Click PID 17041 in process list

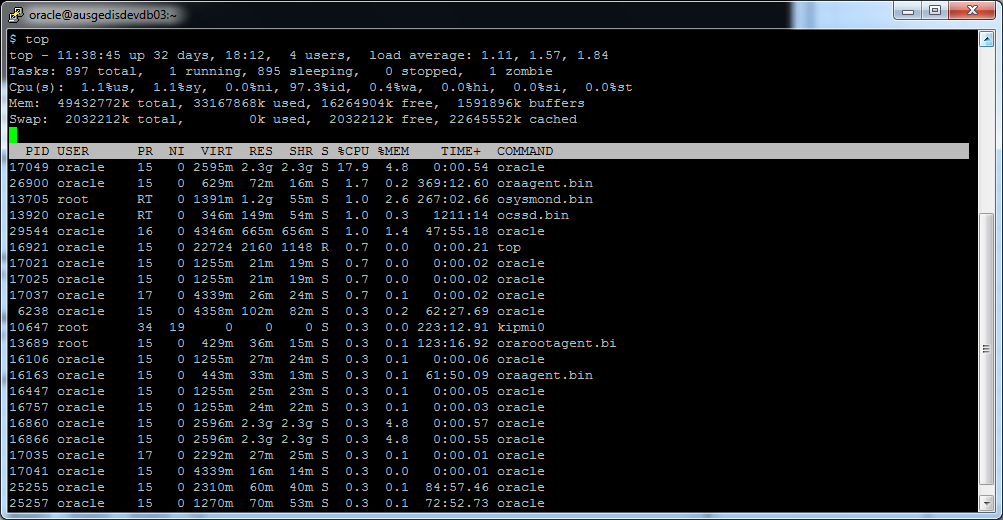tap(29, 471)
